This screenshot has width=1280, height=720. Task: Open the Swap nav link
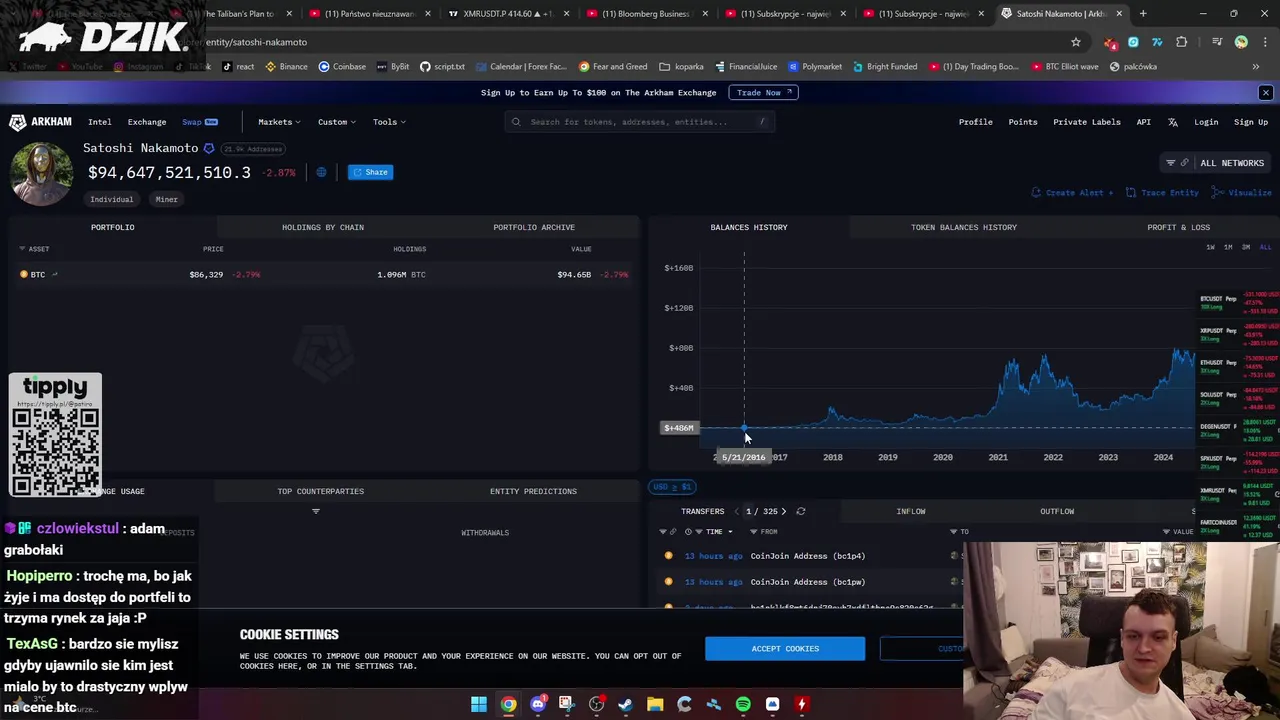pos(199,122)
